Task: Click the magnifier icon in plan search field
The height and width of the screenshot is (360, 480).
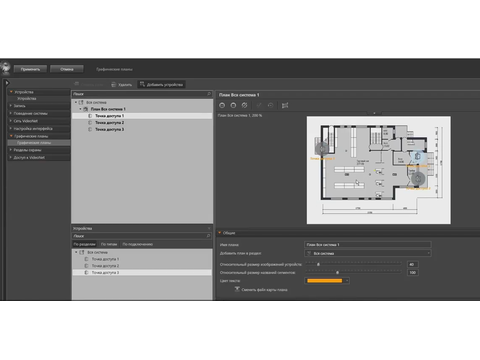Action: point(209,94)
